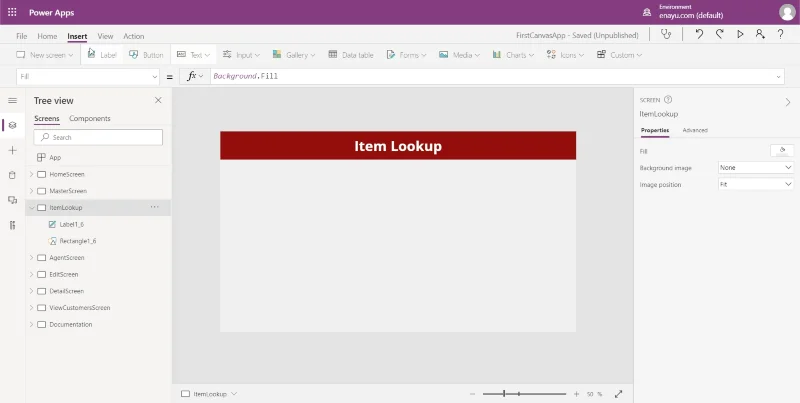Image resolution: width=800 pixels, height=403 pixels.
Task: Open the File menu
Action: [x=21, y=36]
